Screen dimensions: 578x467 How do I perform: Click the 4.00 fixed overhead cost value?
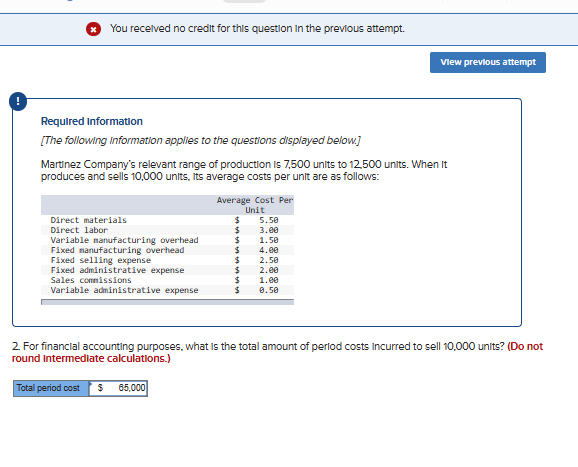269,250
